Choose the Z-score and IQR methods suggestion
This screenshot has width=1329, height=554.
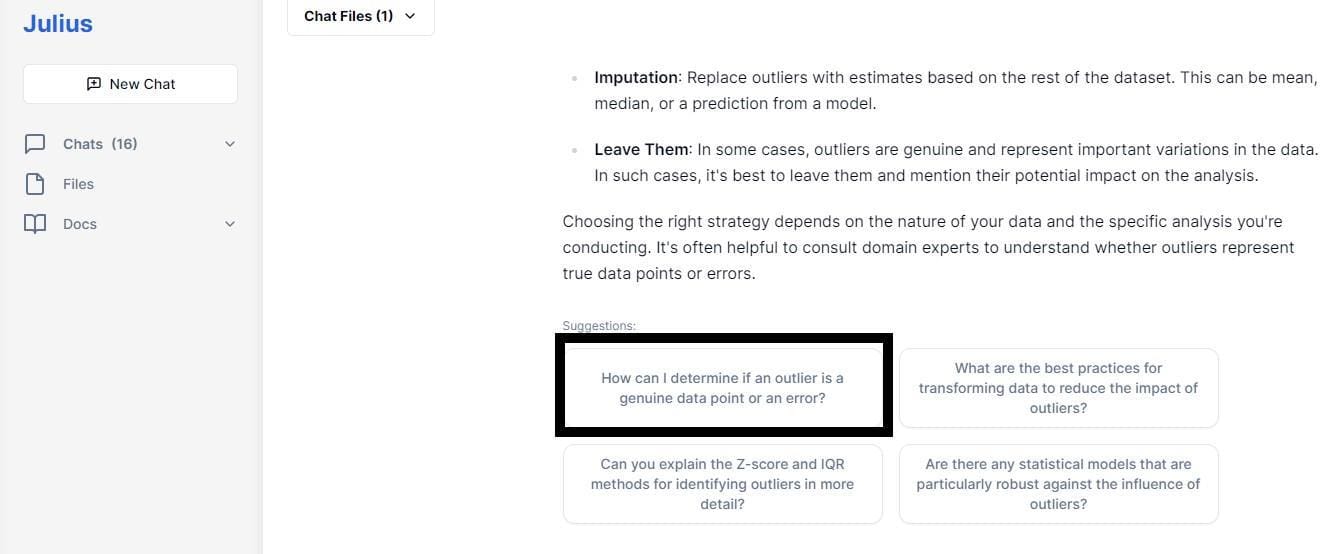point(722,484)
